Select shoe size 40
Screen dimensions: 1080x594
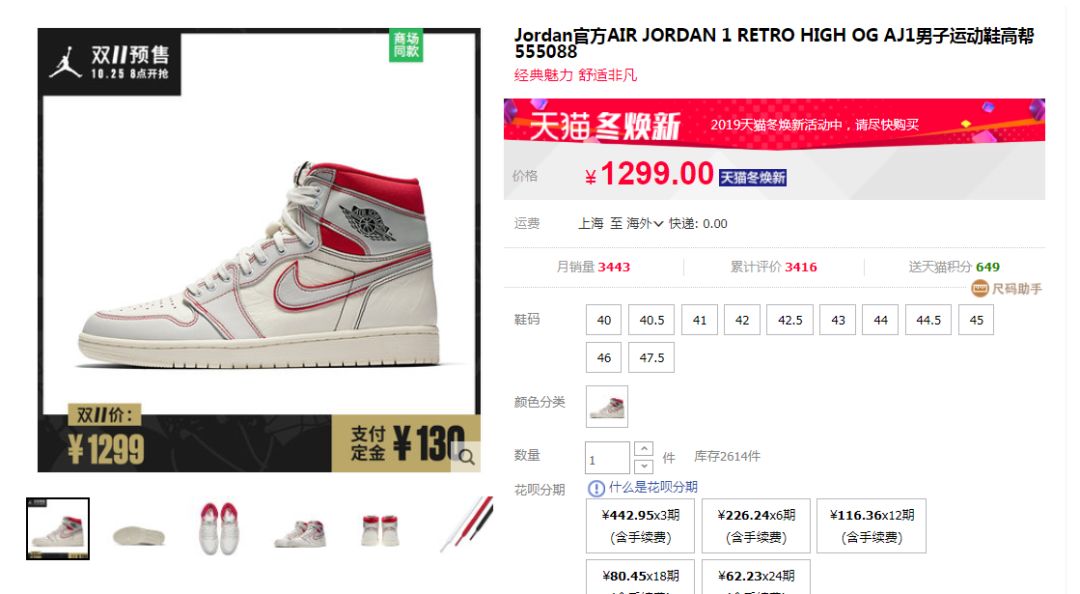(604, 320)
